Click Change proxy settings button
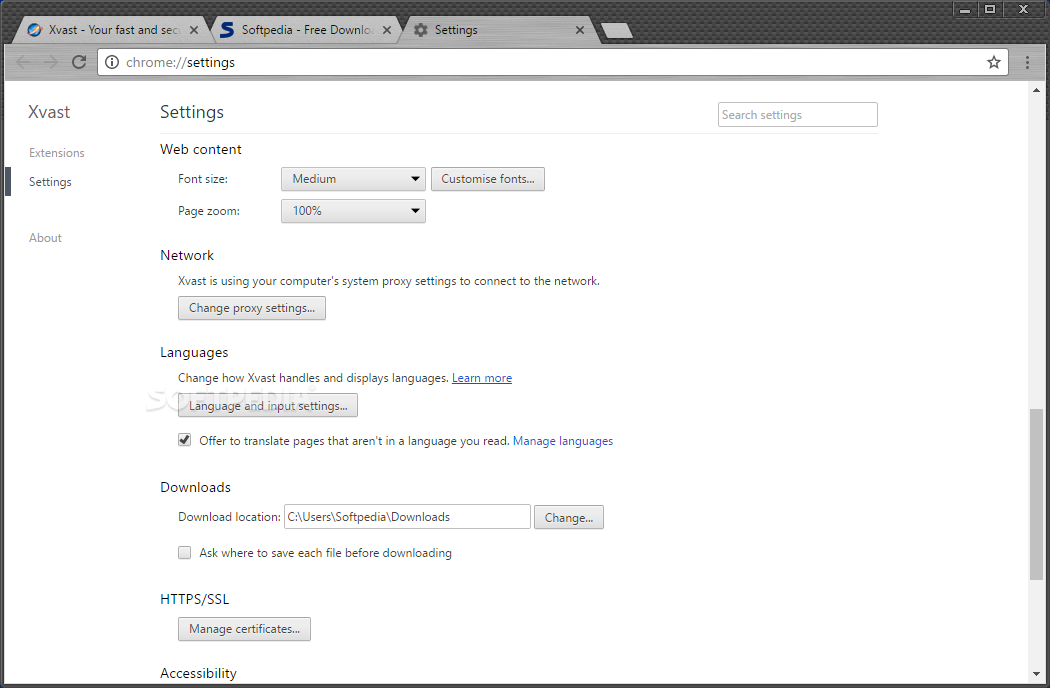 click(252, 308)
